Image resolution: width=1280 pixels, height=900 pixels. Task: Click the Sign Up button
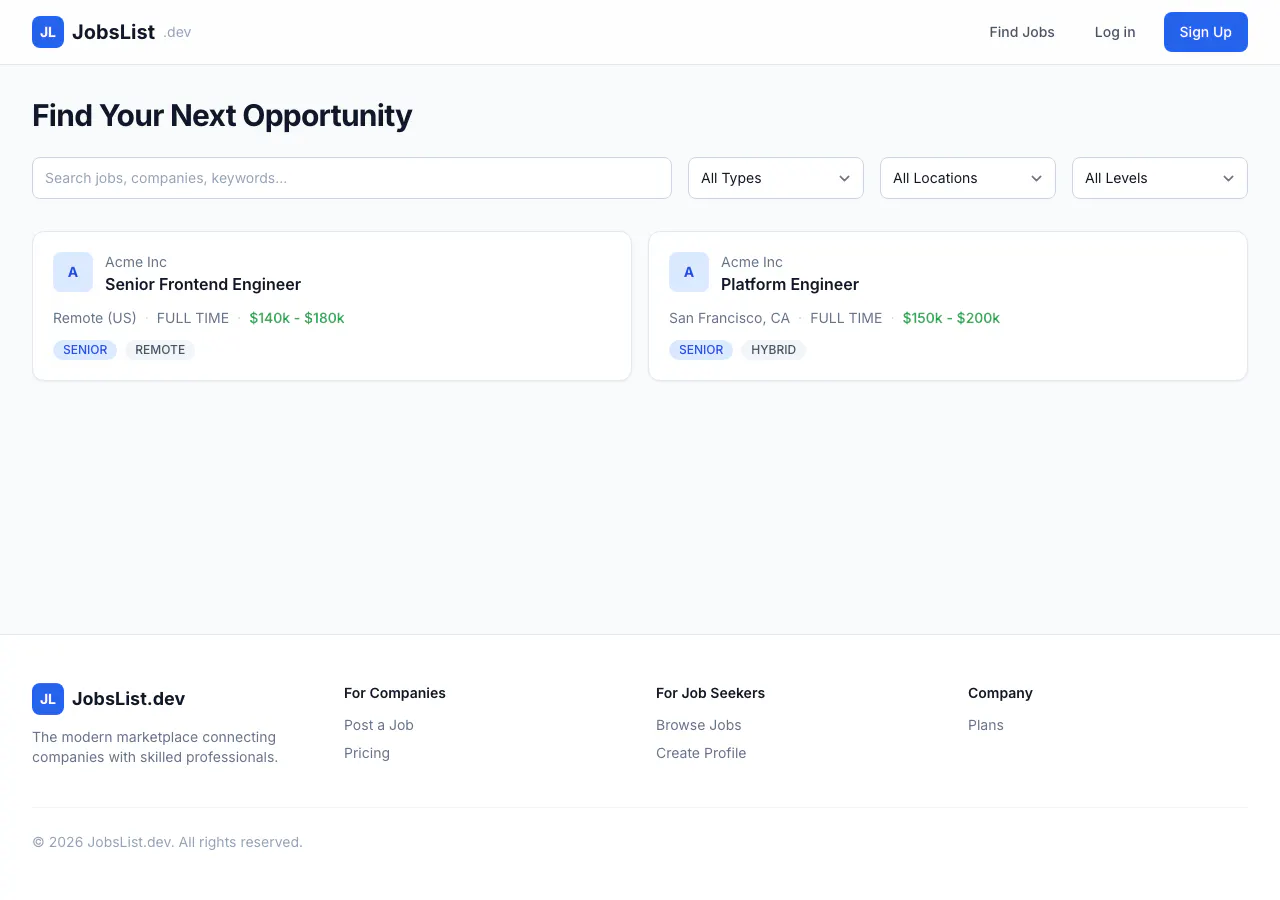pos(1206,32)
